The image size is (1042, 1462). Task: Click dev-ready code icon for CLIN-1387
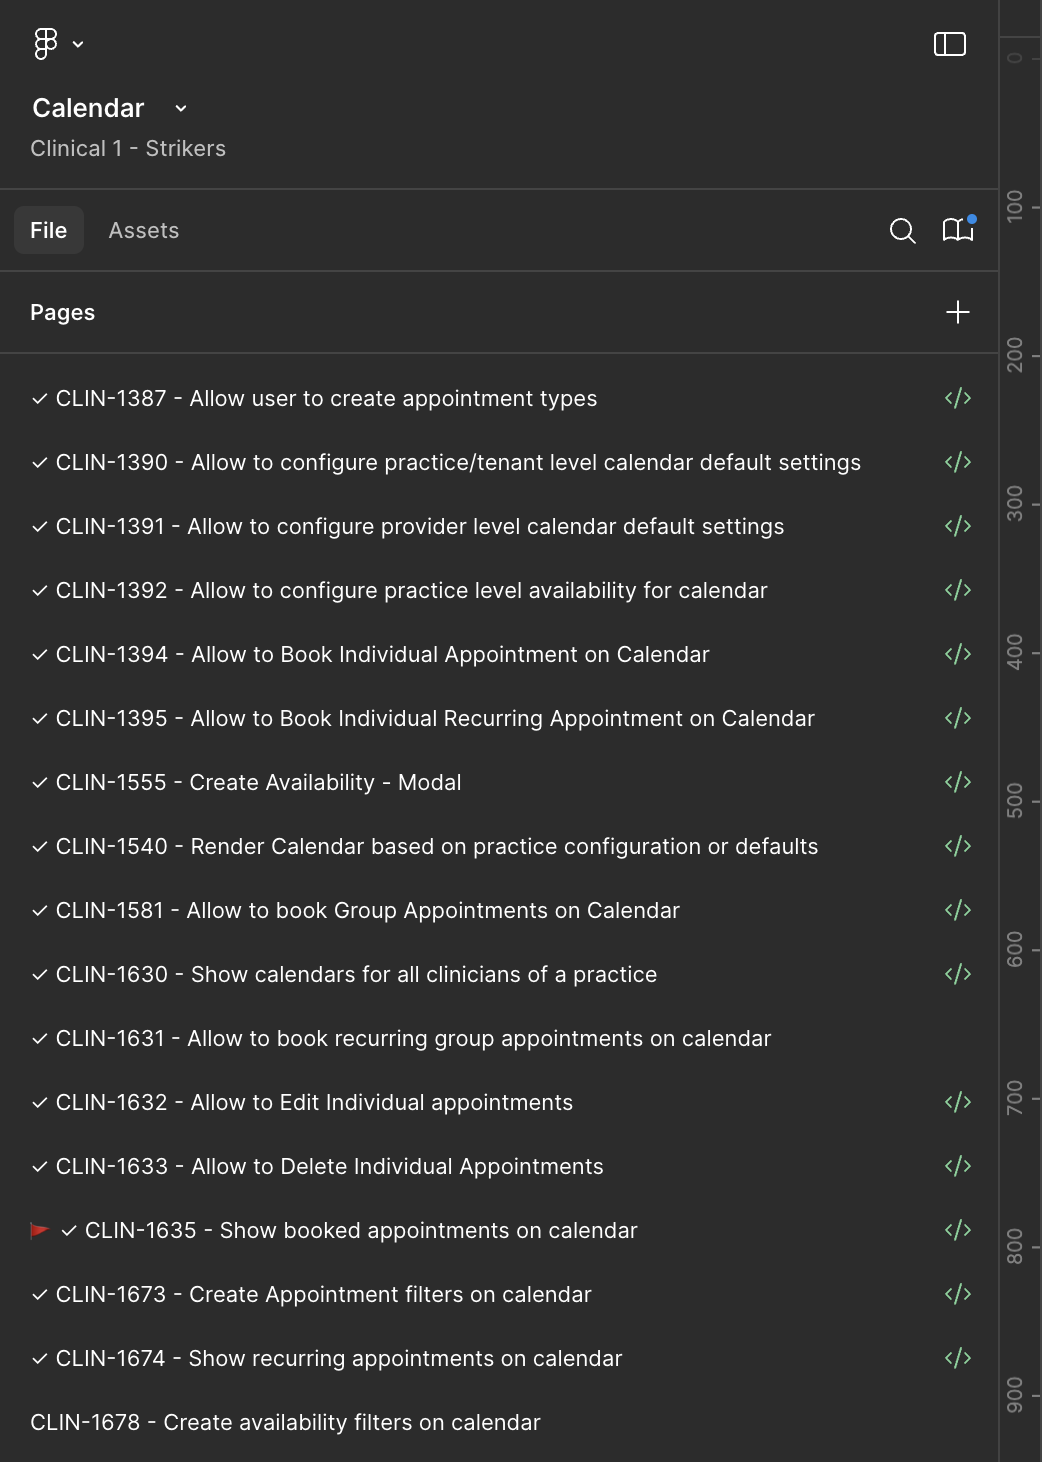coord(957,398)
